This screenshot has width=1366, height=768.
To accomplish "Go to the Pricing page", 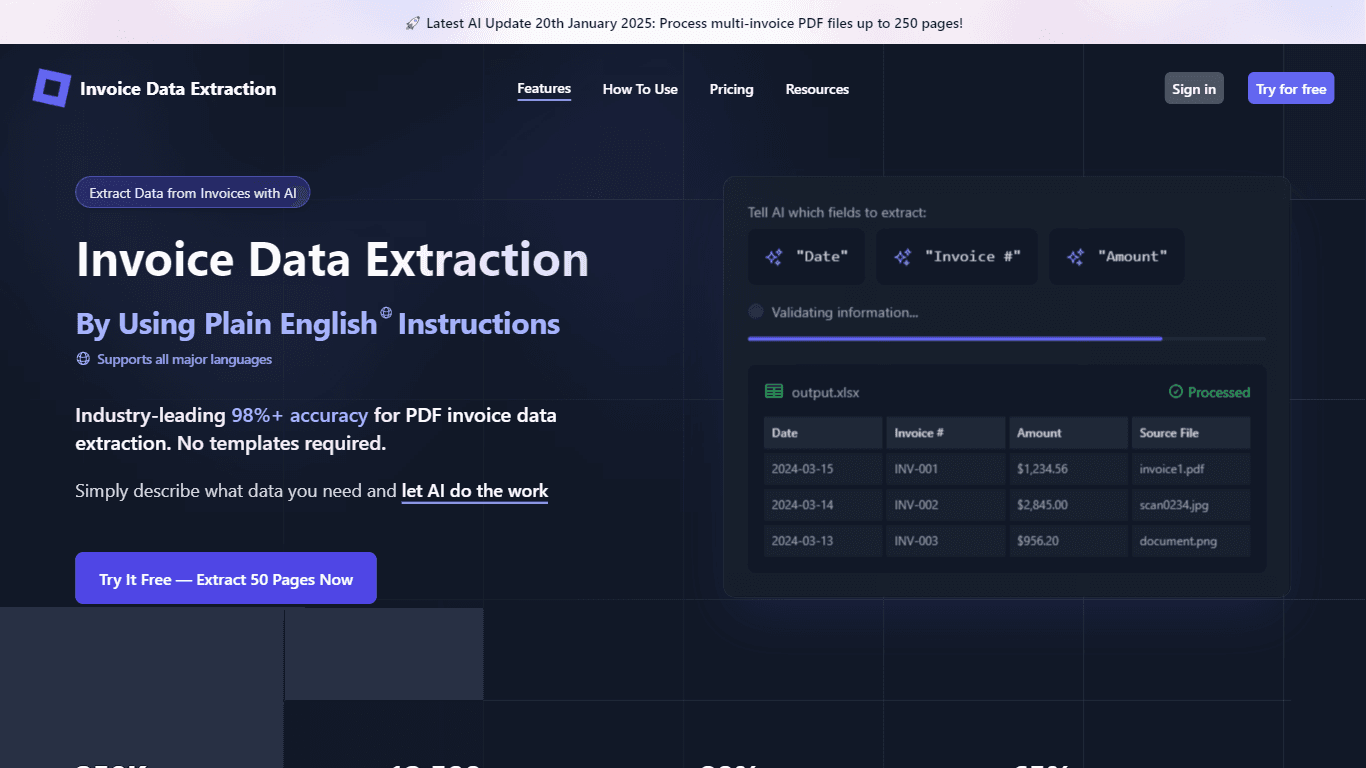I will point(731,89).
